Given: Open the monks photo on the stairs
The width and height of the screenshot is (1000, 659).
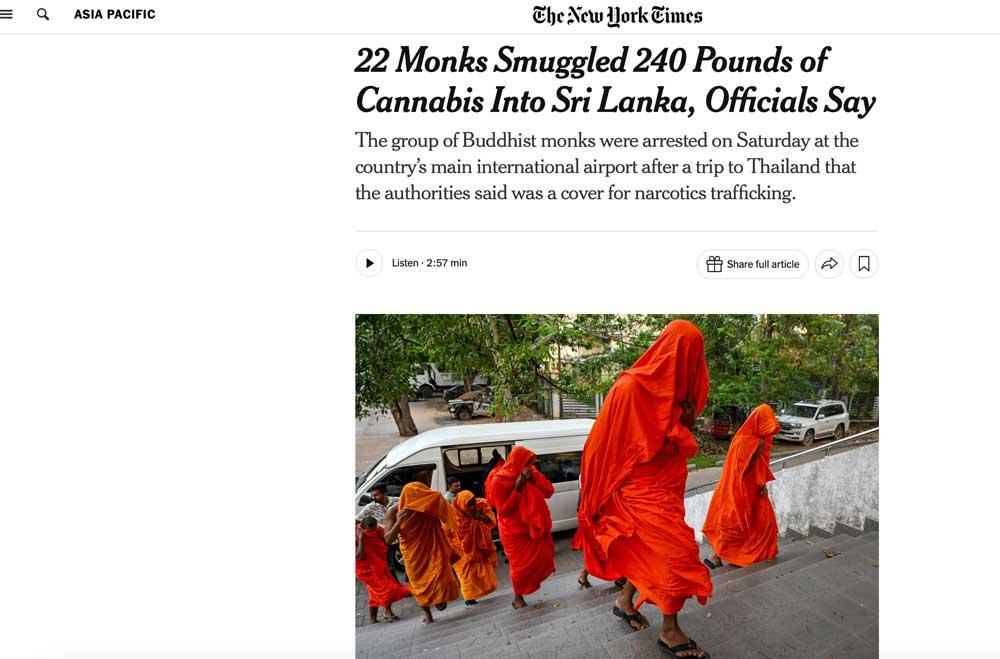Looking at the screenshot, I should tap(617, 486).
